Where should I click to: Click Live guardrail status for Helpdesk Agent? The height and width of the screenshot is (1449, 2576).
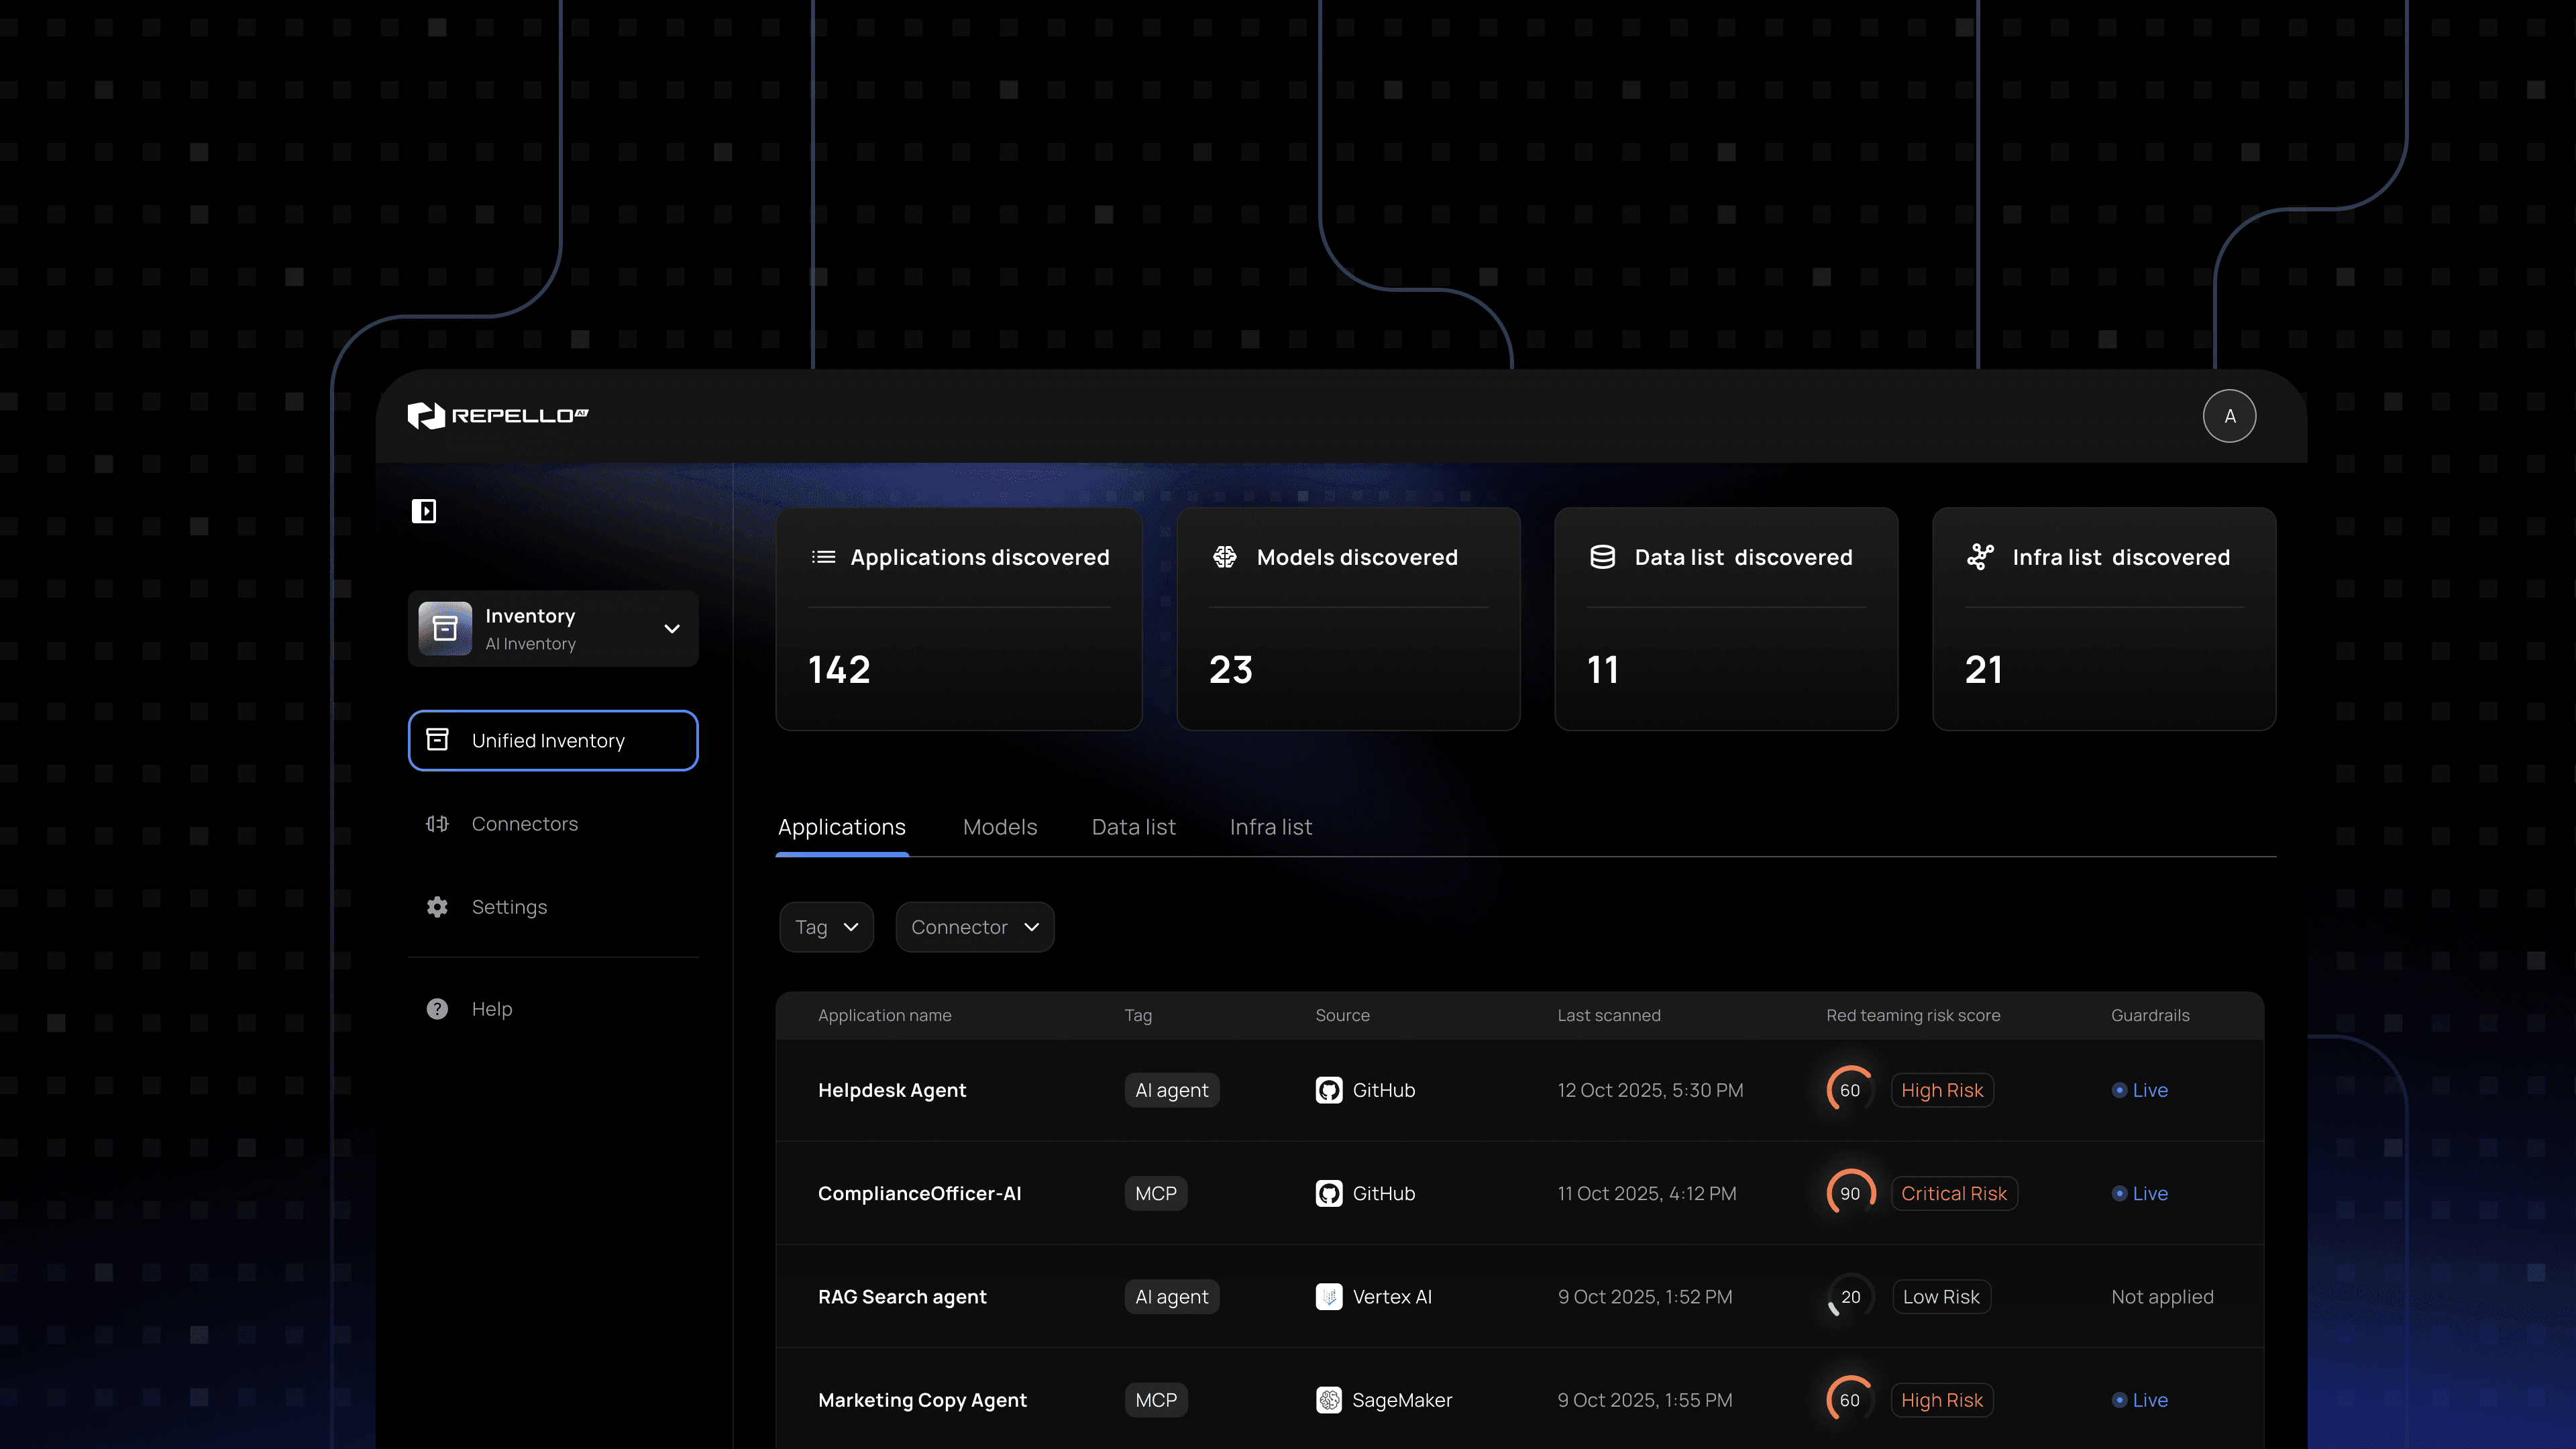(2140, 1090)
